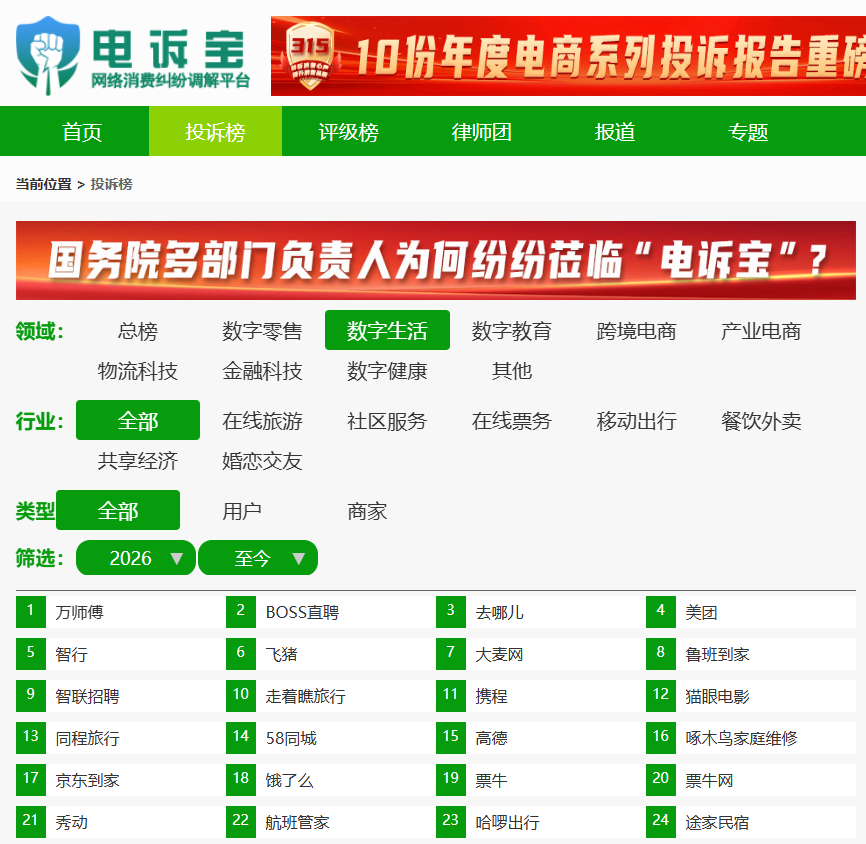Image resolution: width=866 pixels, height=844 pixels.
Task: Filter industry by 婚恋交友
Action: [262, 461]
